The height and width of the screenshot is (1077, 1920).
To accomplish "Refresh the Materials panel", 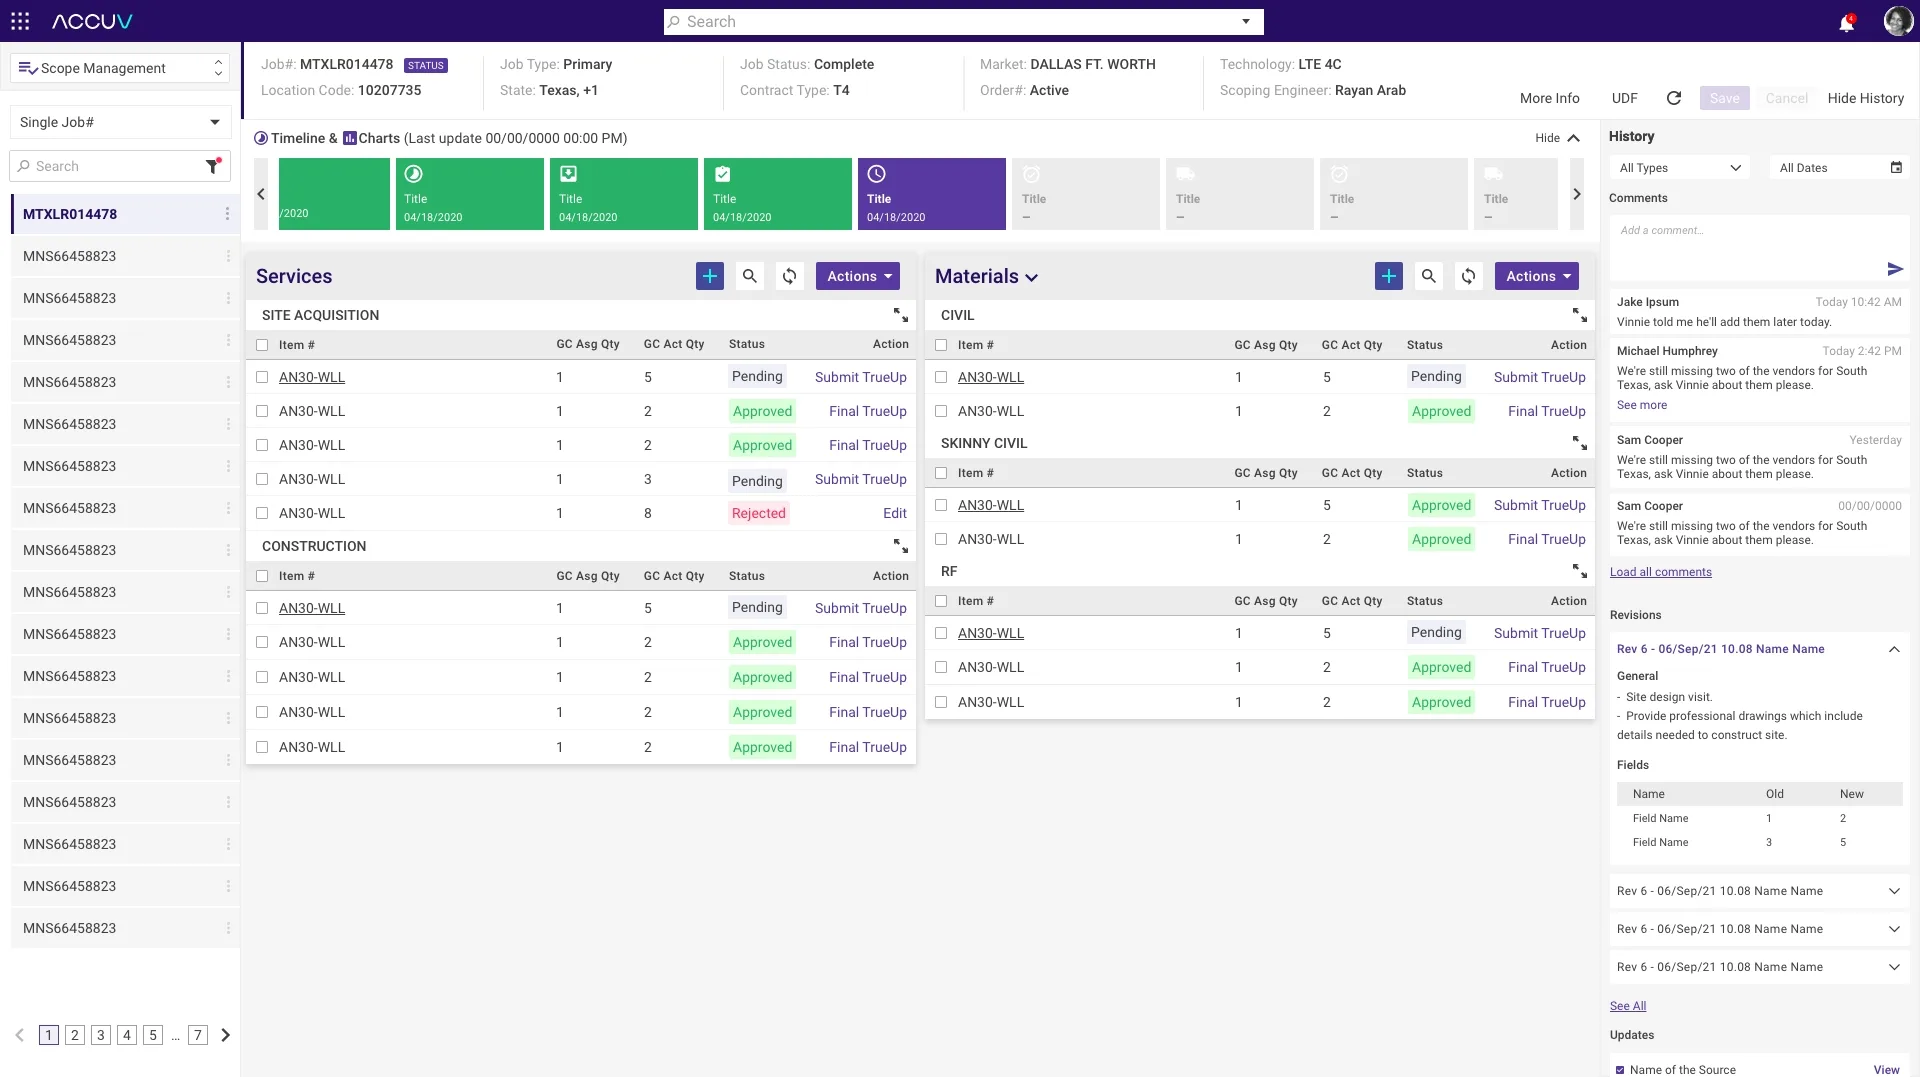I will pyautogui.click(x=1469, y=276).
